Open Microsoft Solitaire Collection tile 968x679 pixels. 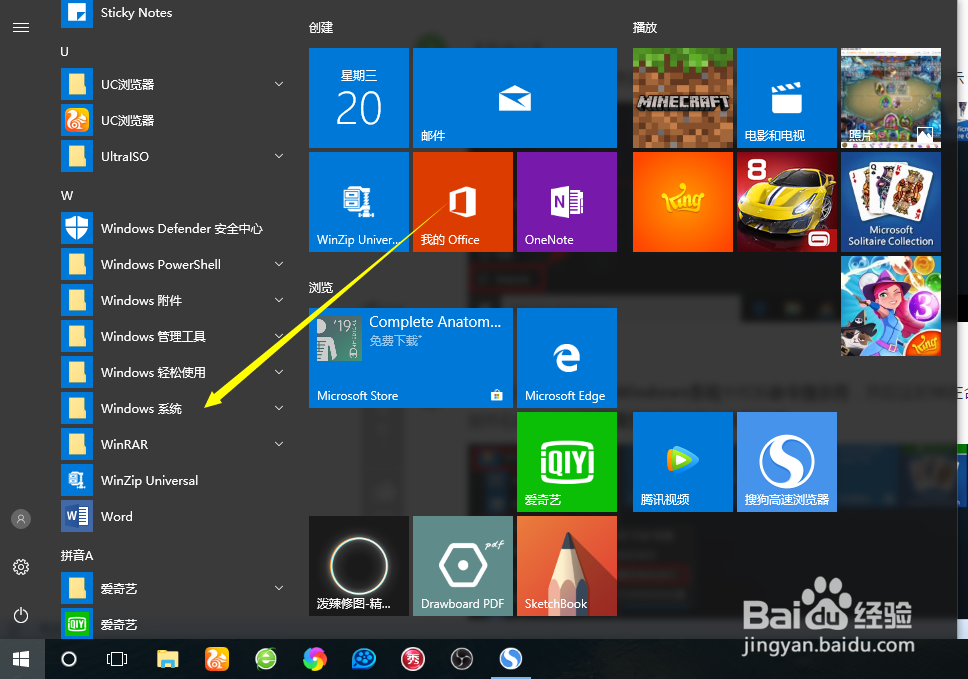pyautogui.click(x=891, y=202)
